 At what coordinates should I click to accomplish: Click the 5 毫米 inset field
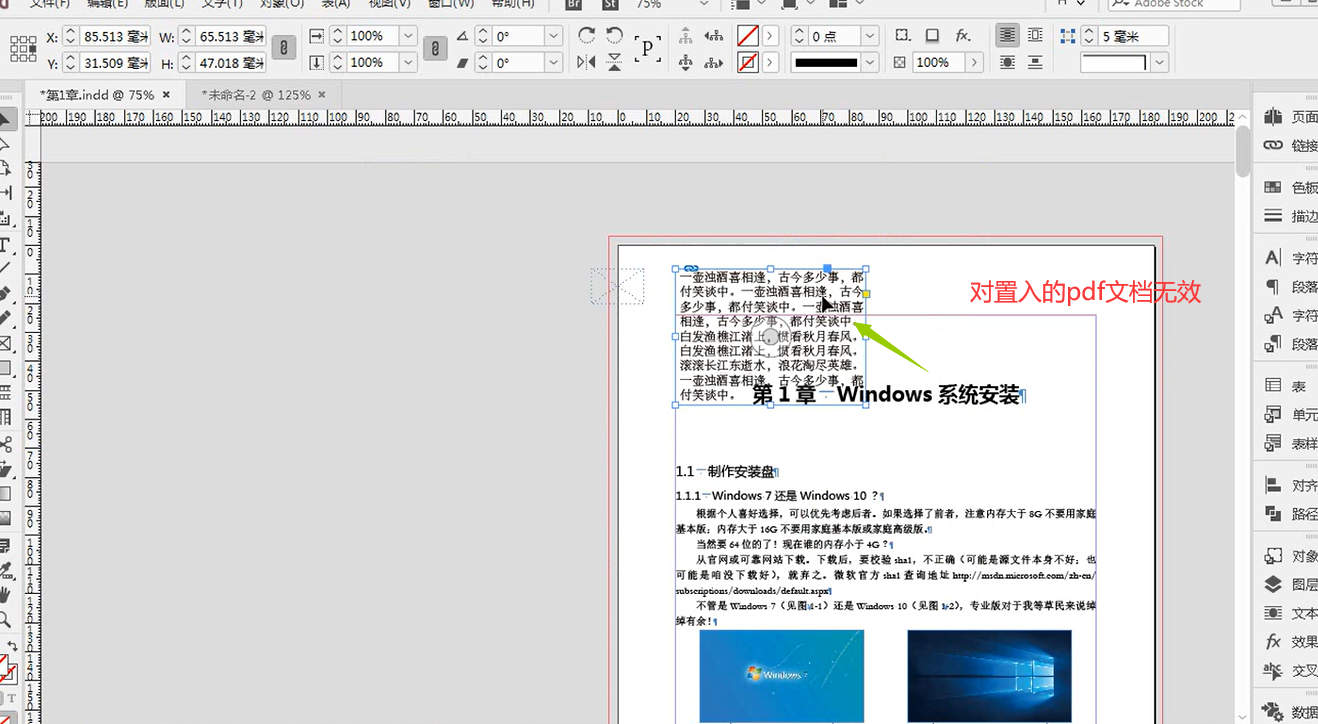click(x=1133, y=36)
